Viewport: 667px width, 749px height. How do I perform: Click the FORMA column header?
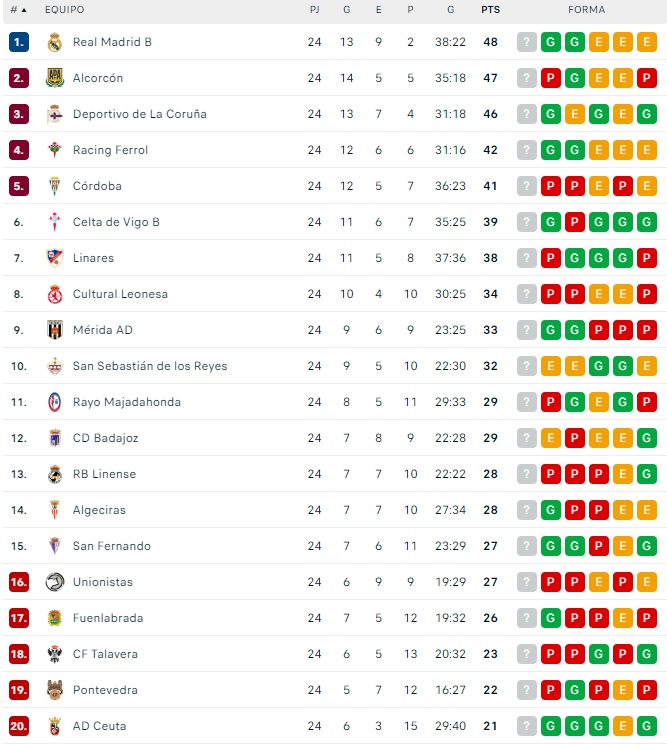586,10
